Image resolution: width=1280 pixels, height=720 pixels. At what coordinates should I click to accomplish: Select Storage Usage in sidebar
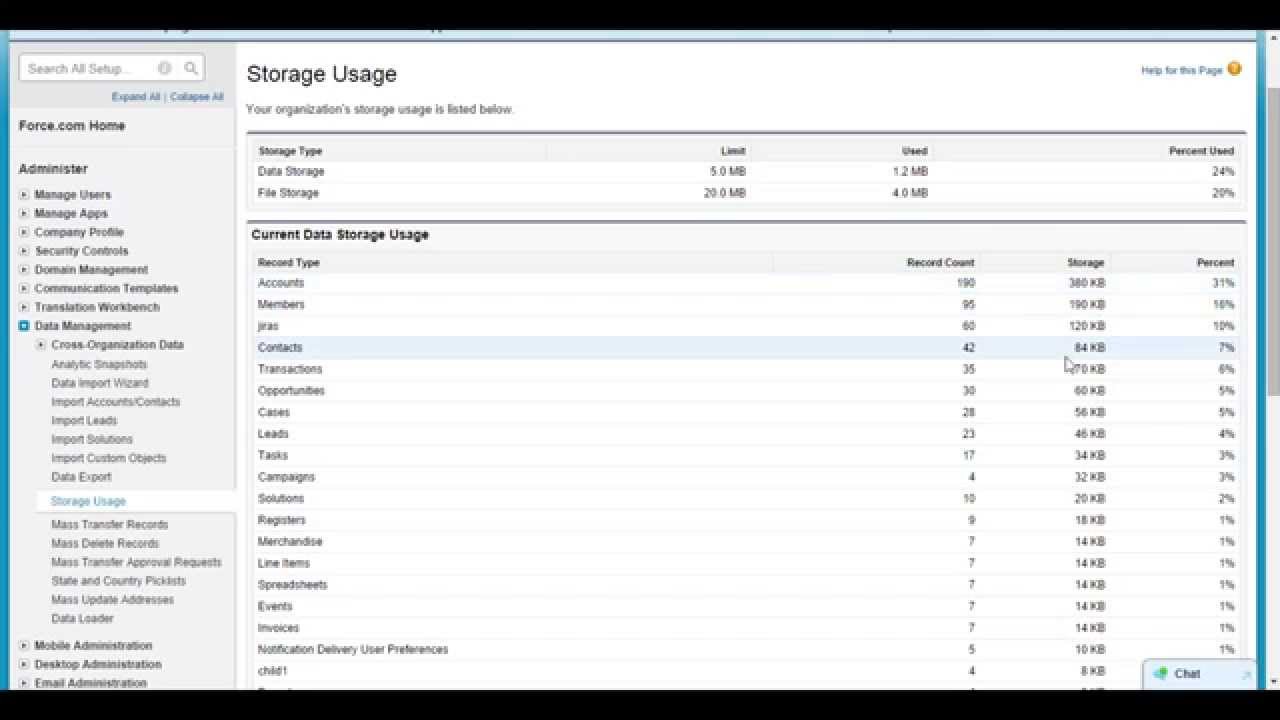(88, 501)
